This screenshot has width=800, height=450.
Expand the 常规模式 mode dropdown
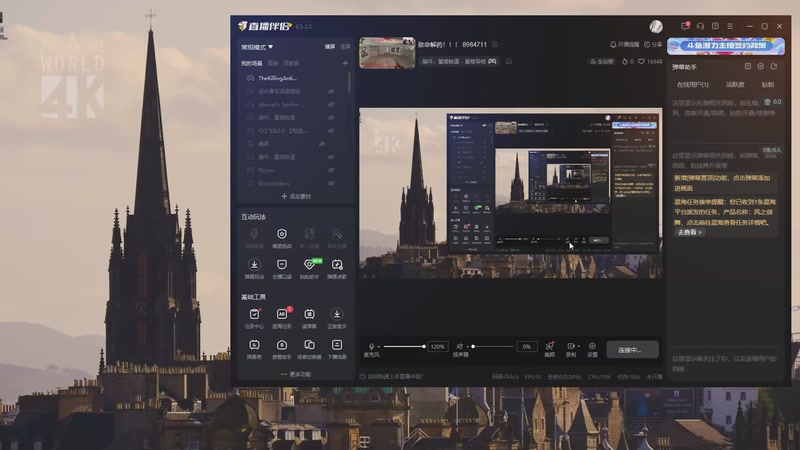(x=257, y=47)
